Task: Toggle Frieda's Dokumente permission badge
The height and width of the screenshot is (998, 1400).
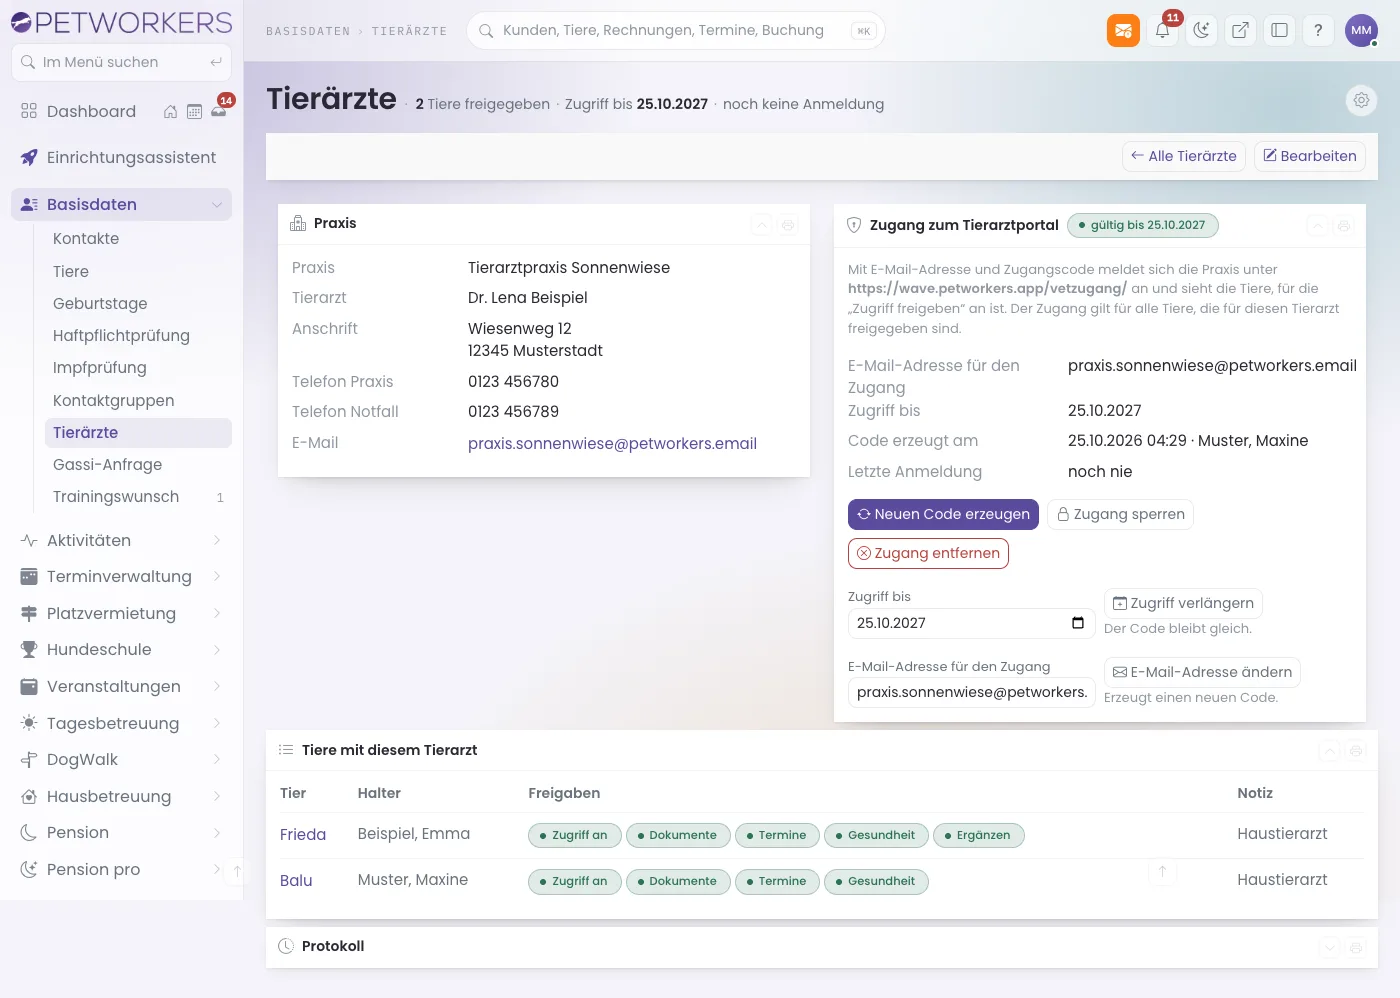Action: coord(678,835)
